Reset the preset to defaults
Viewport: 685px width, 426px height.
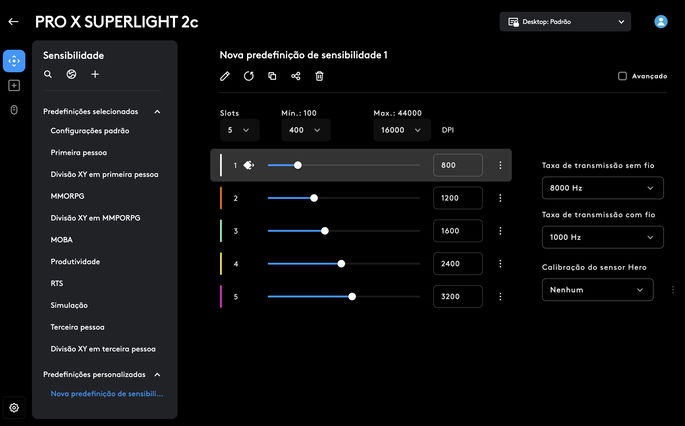(x=249, y=76)
